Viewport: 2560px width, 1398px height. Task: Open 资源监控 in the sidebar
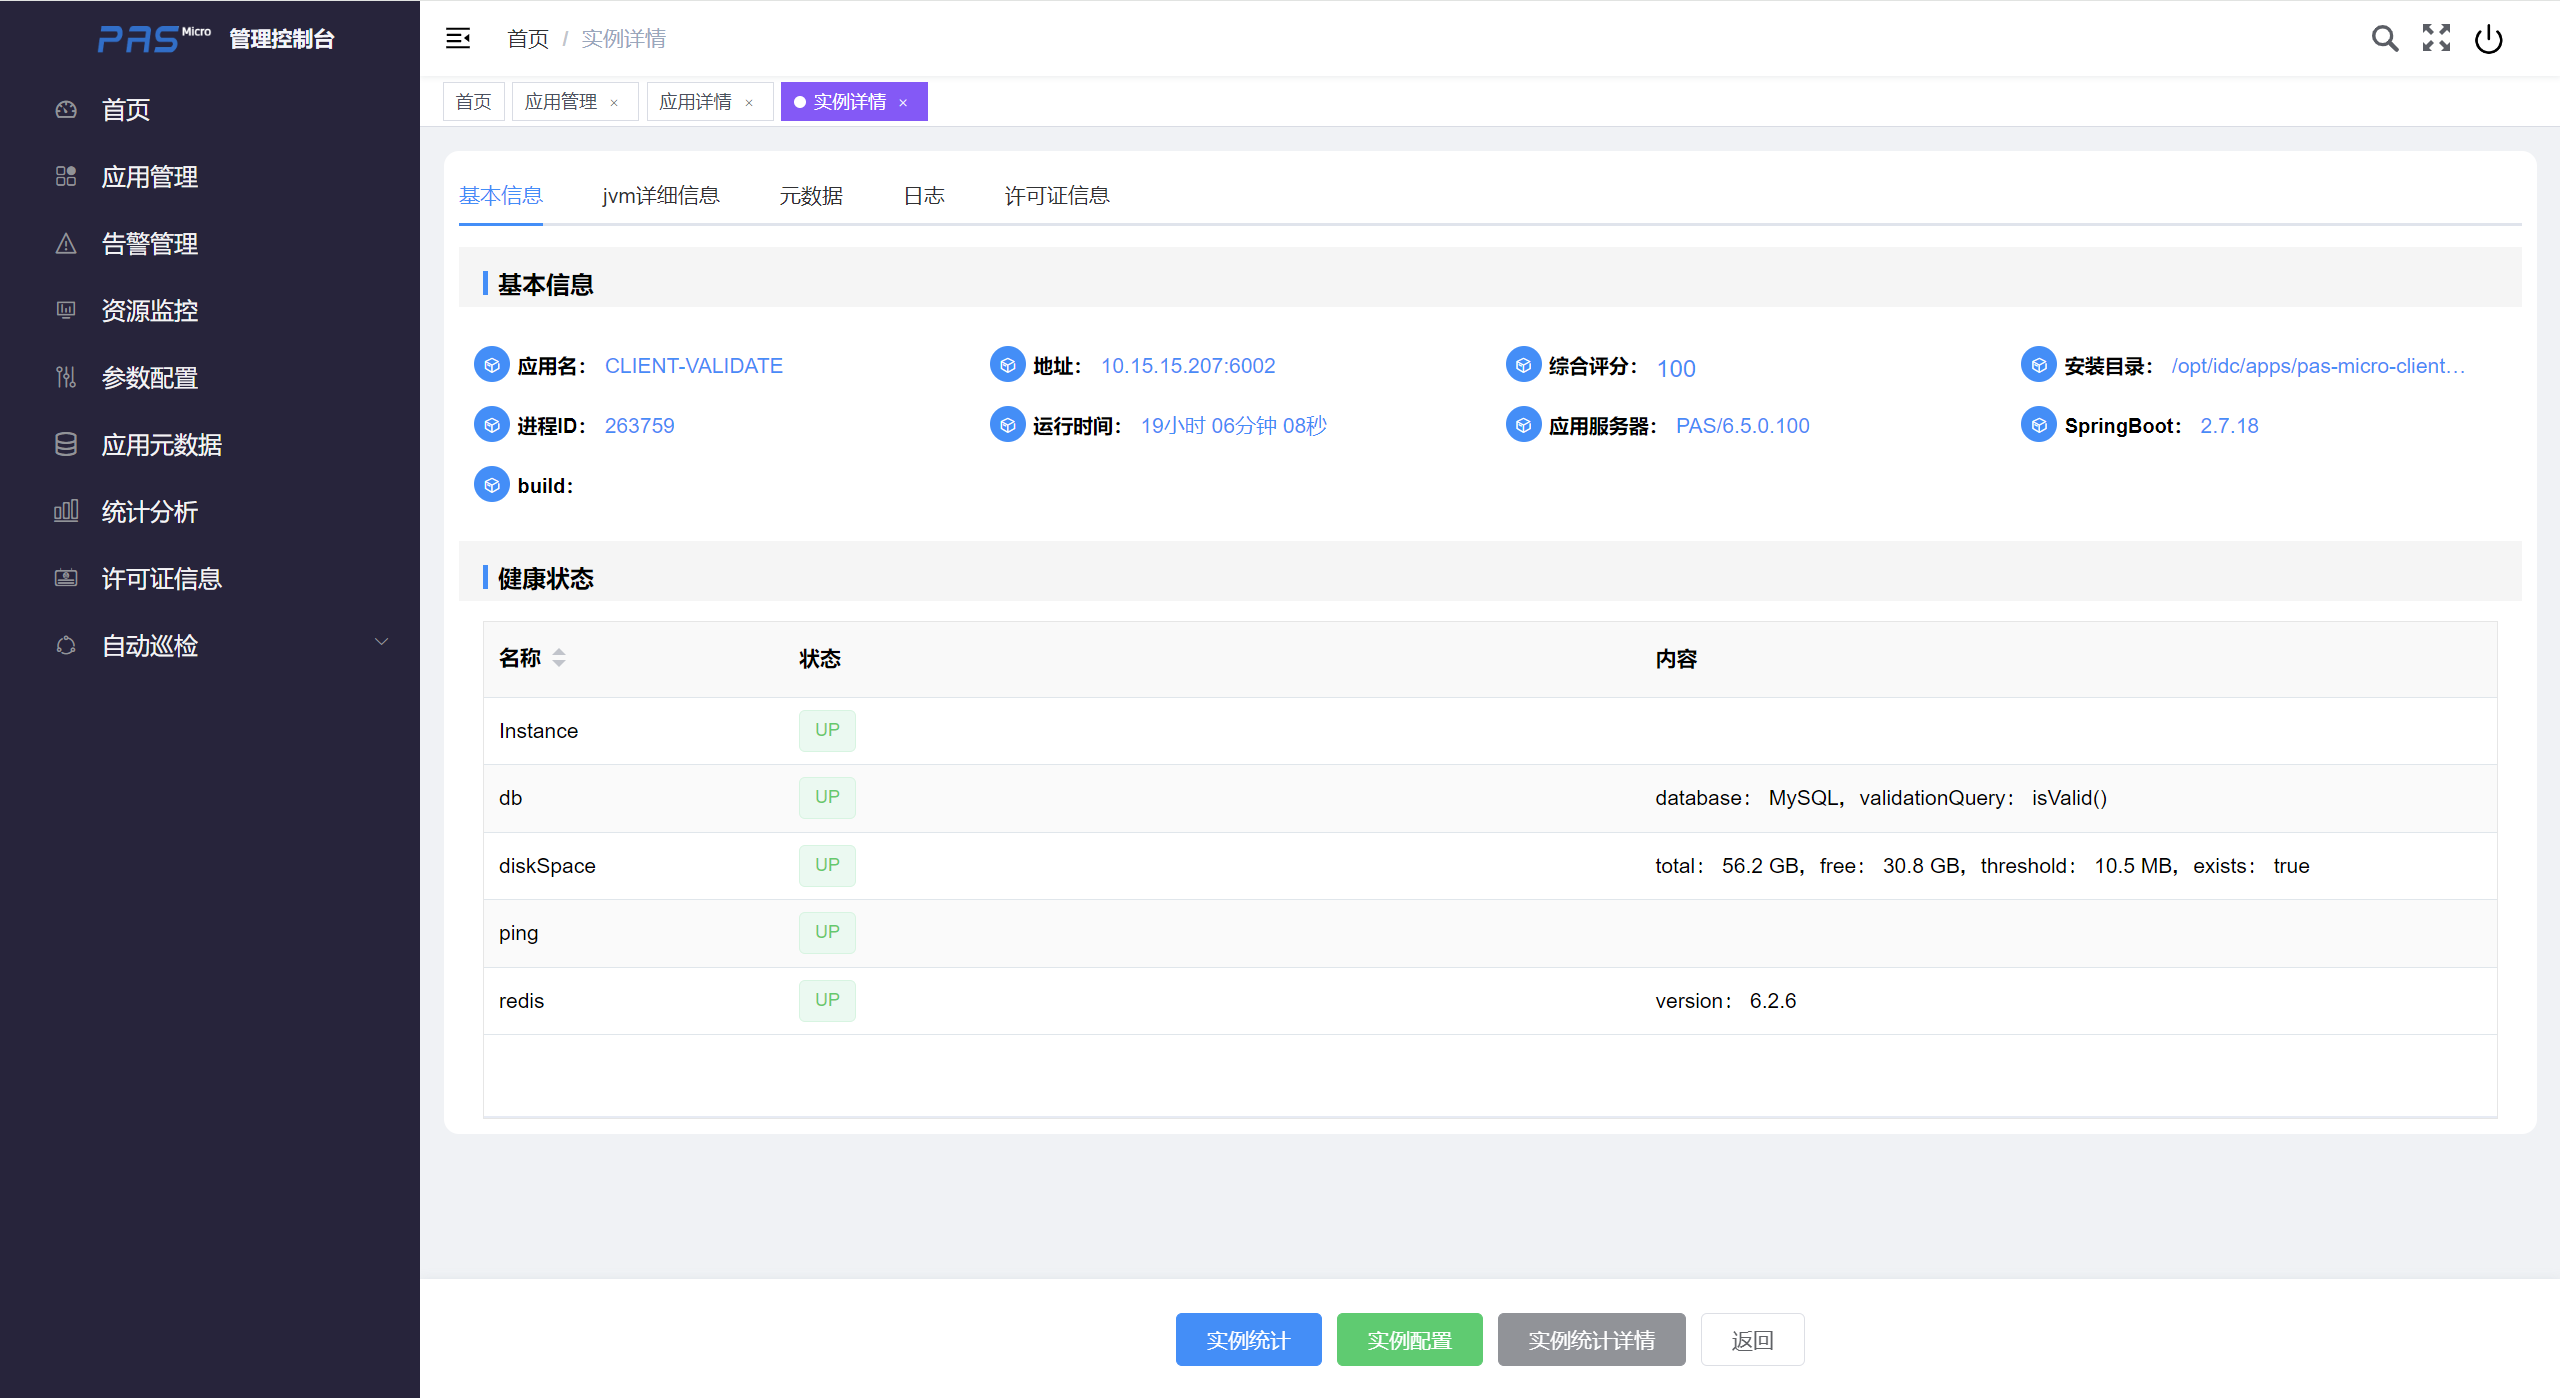point(150,311)
